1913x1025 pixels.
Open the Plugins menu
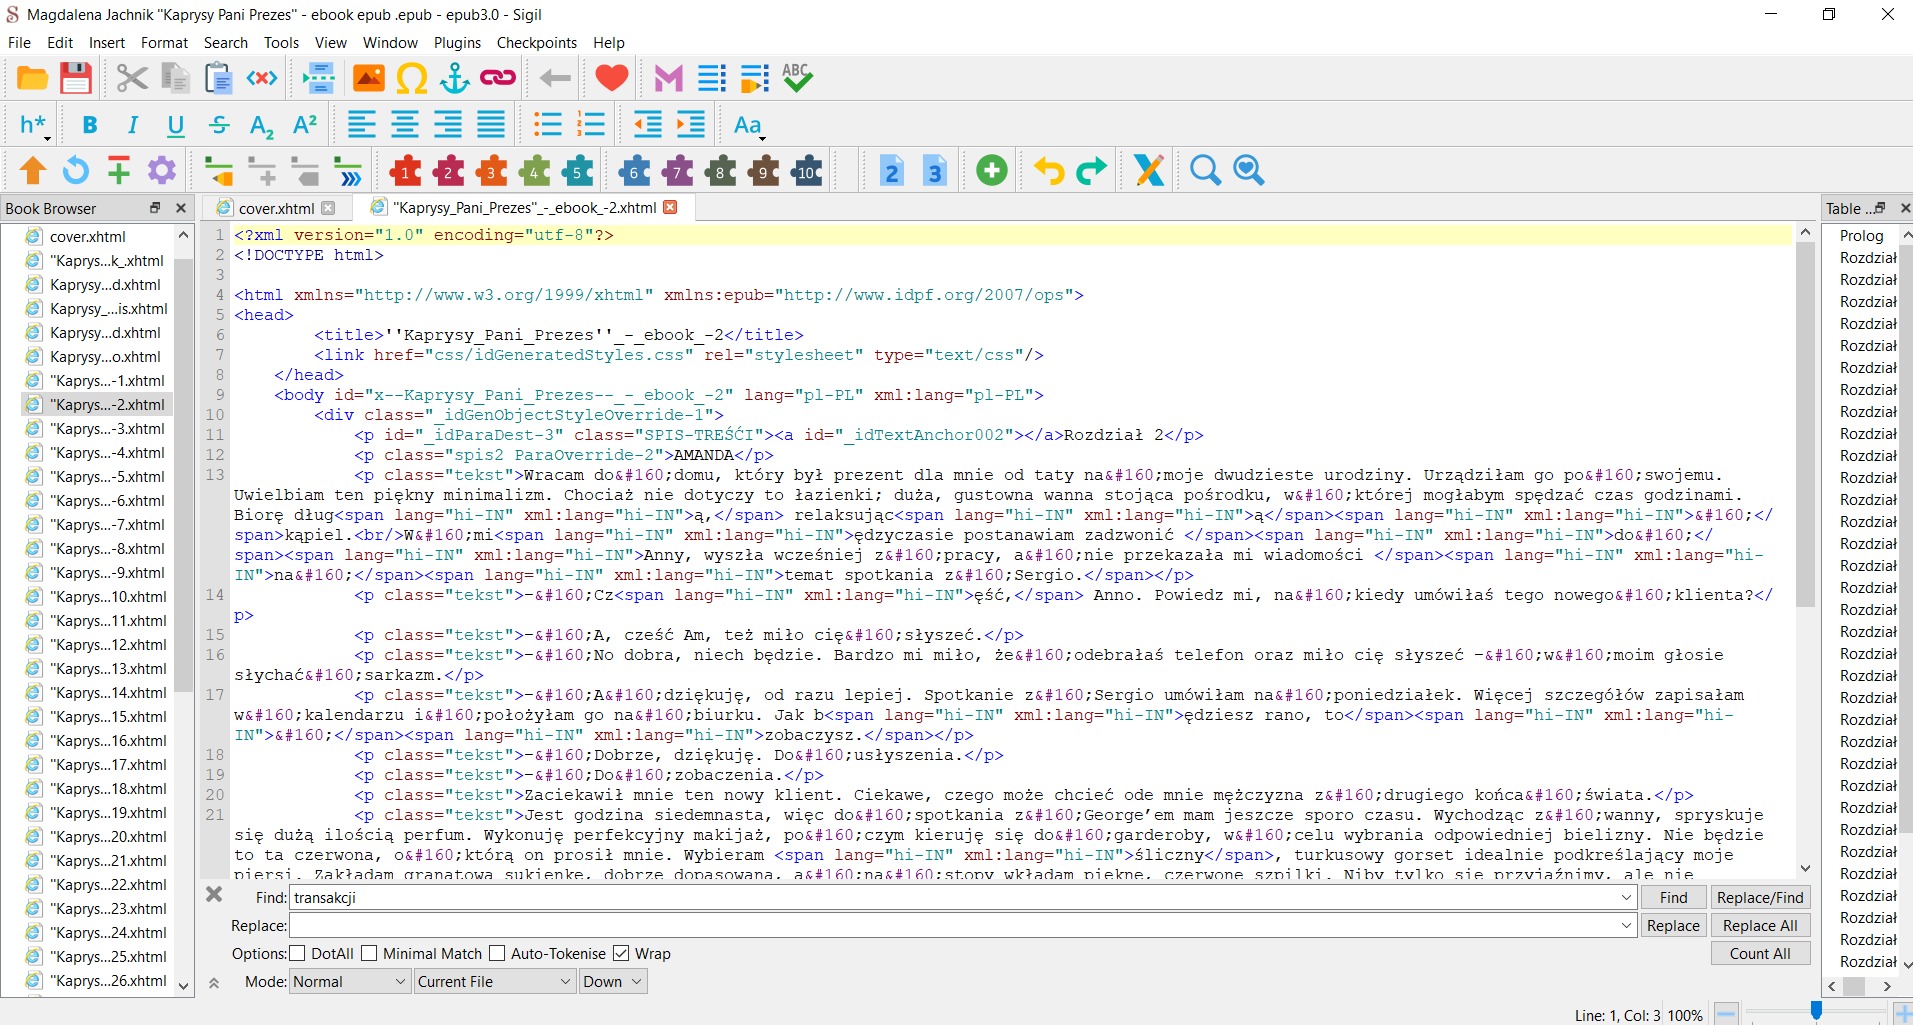pos(457,43)
